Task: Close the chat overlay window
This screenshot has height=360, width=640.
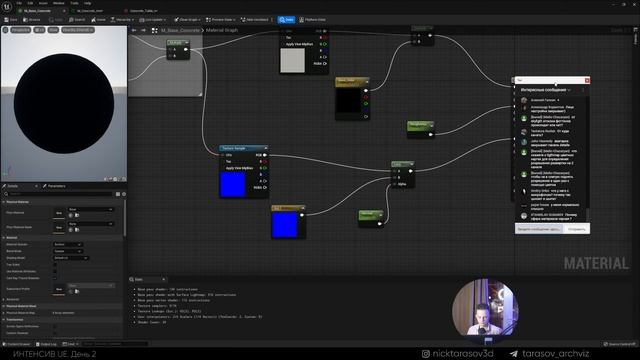Action: pyautogui.click(x=587, y=80)
